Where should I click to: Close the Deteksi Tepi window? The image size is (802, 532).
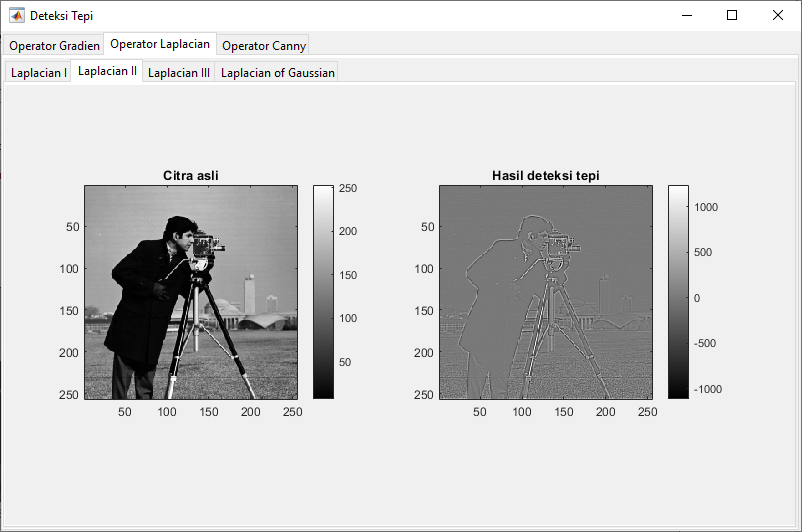click(x=778, y=16)
